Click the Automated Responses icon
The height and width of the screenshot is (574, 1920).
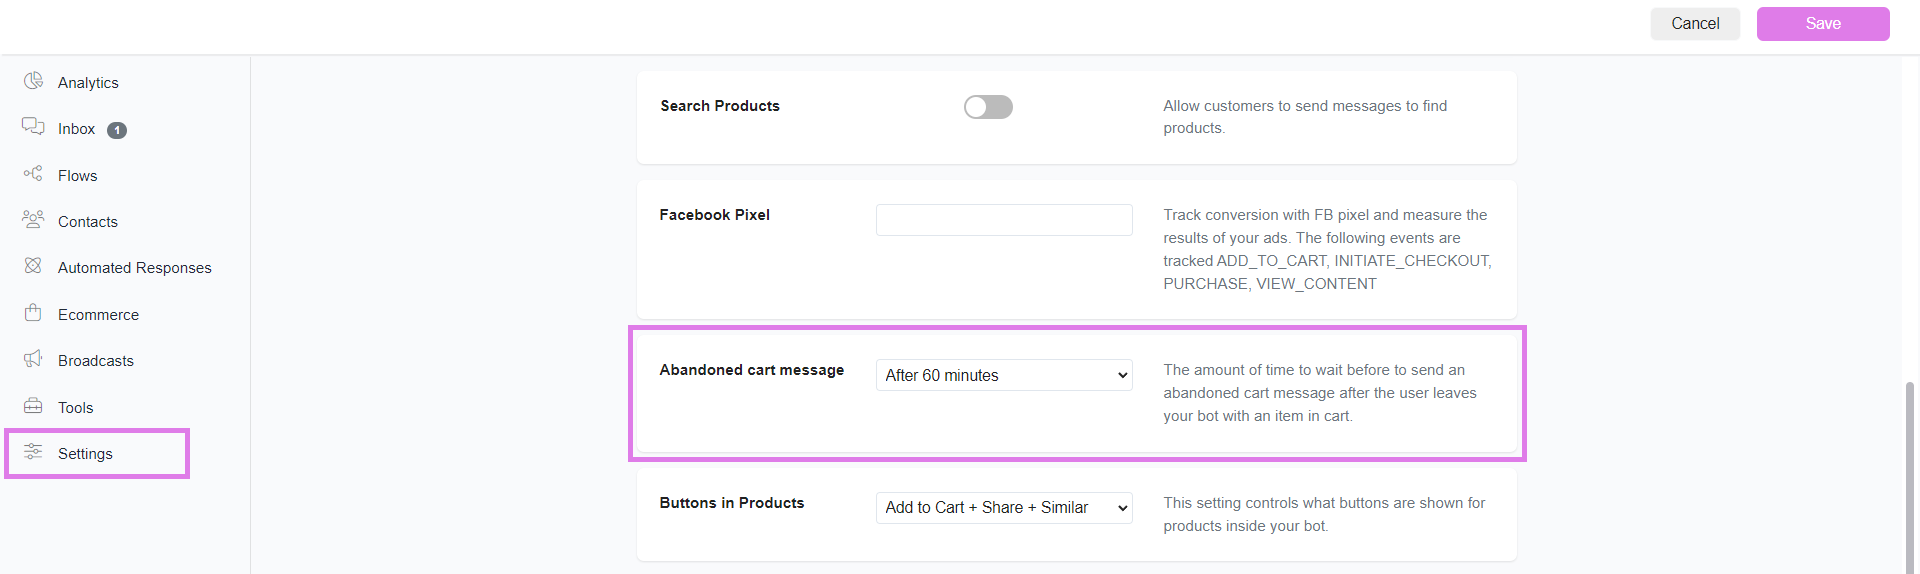(33, 266)
